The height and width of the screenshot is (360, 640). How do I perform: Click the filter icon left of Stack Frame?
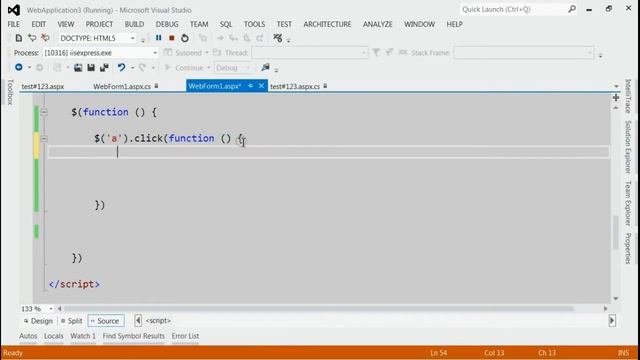376,52
